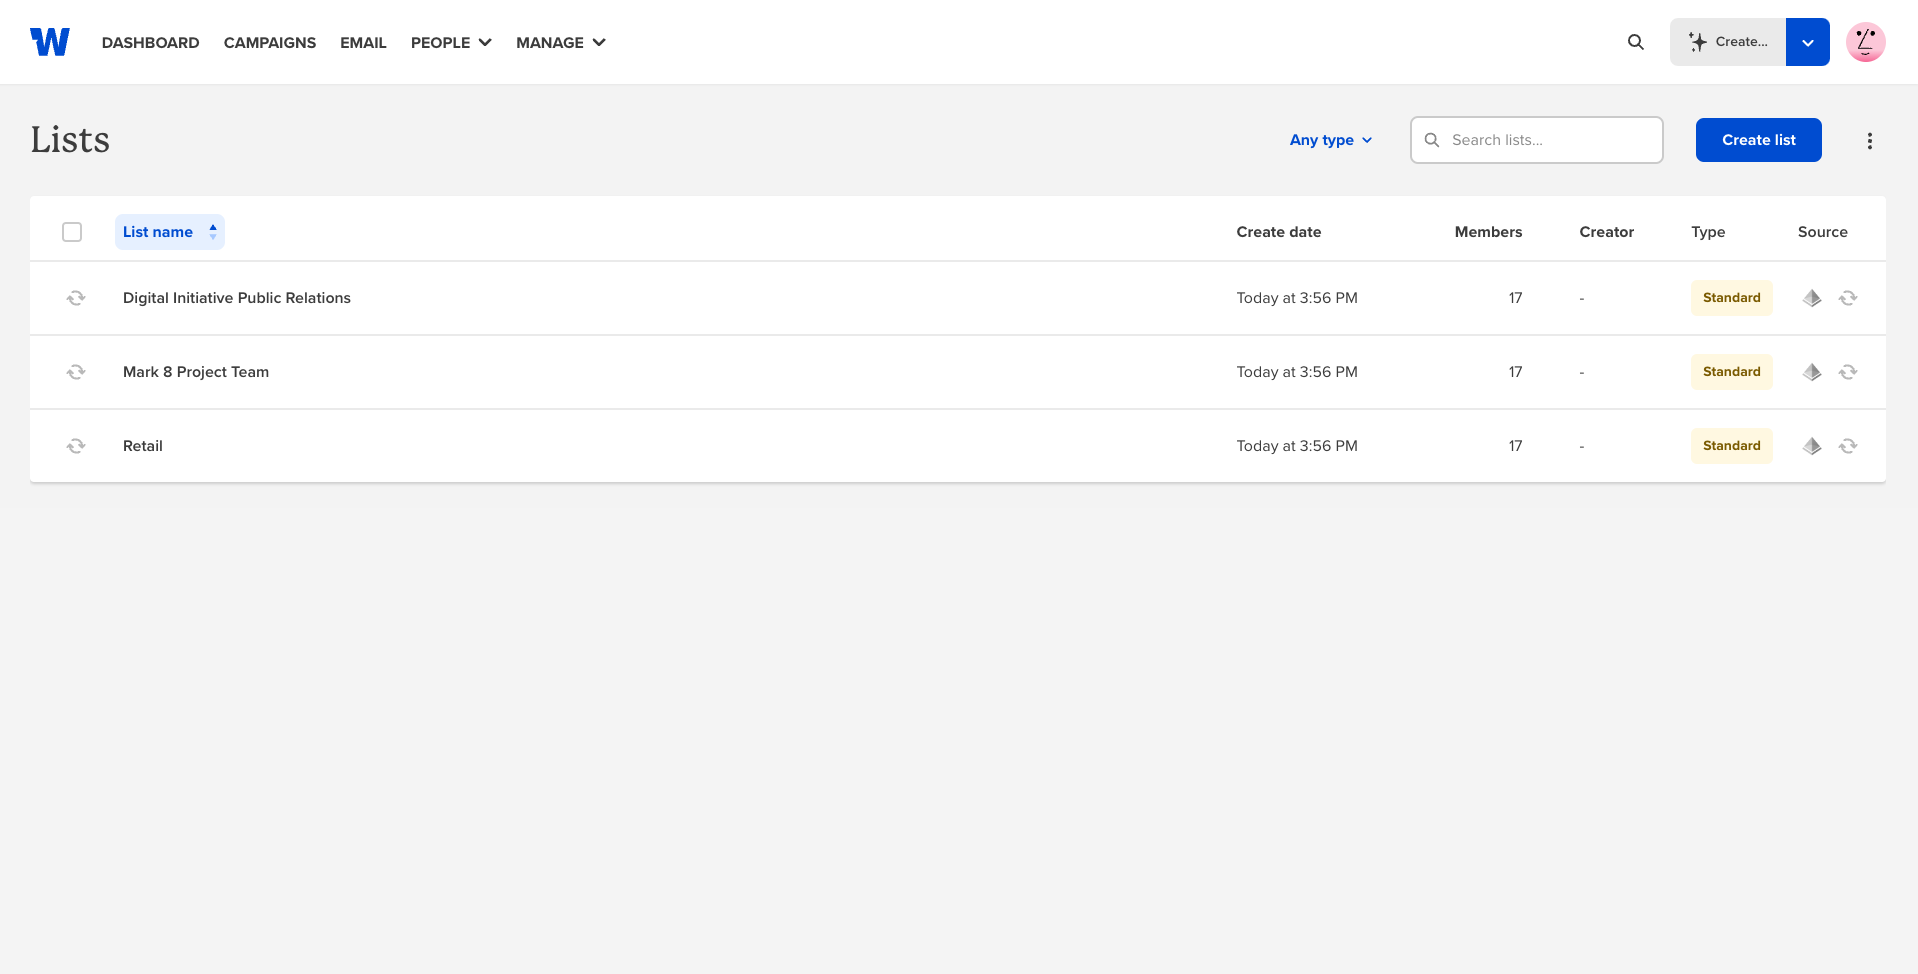Go to the Dashboard page
The height and width of the screenshot is (974, 1918).
point(150,42)
